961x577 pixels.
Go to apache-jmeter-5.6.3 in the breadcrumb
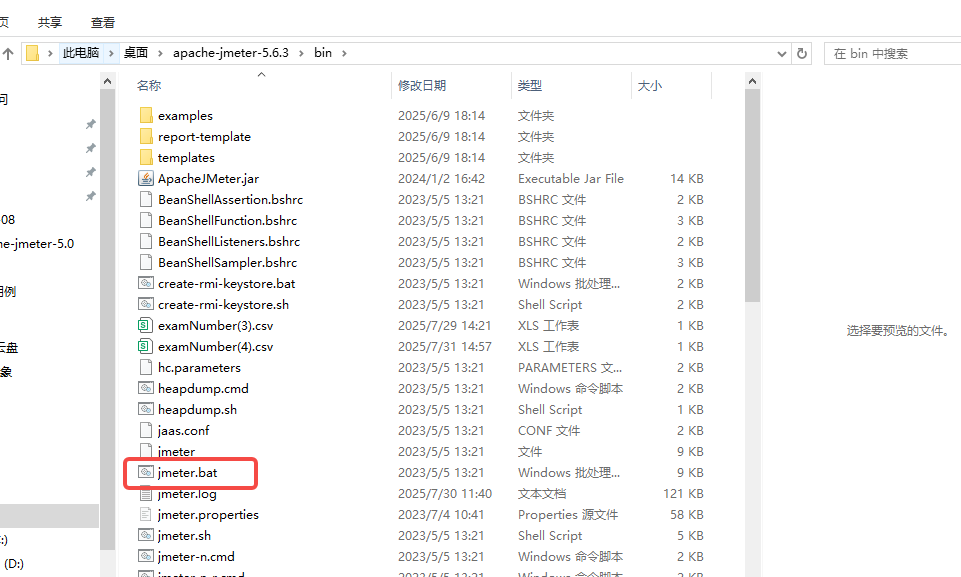(230, 53)
